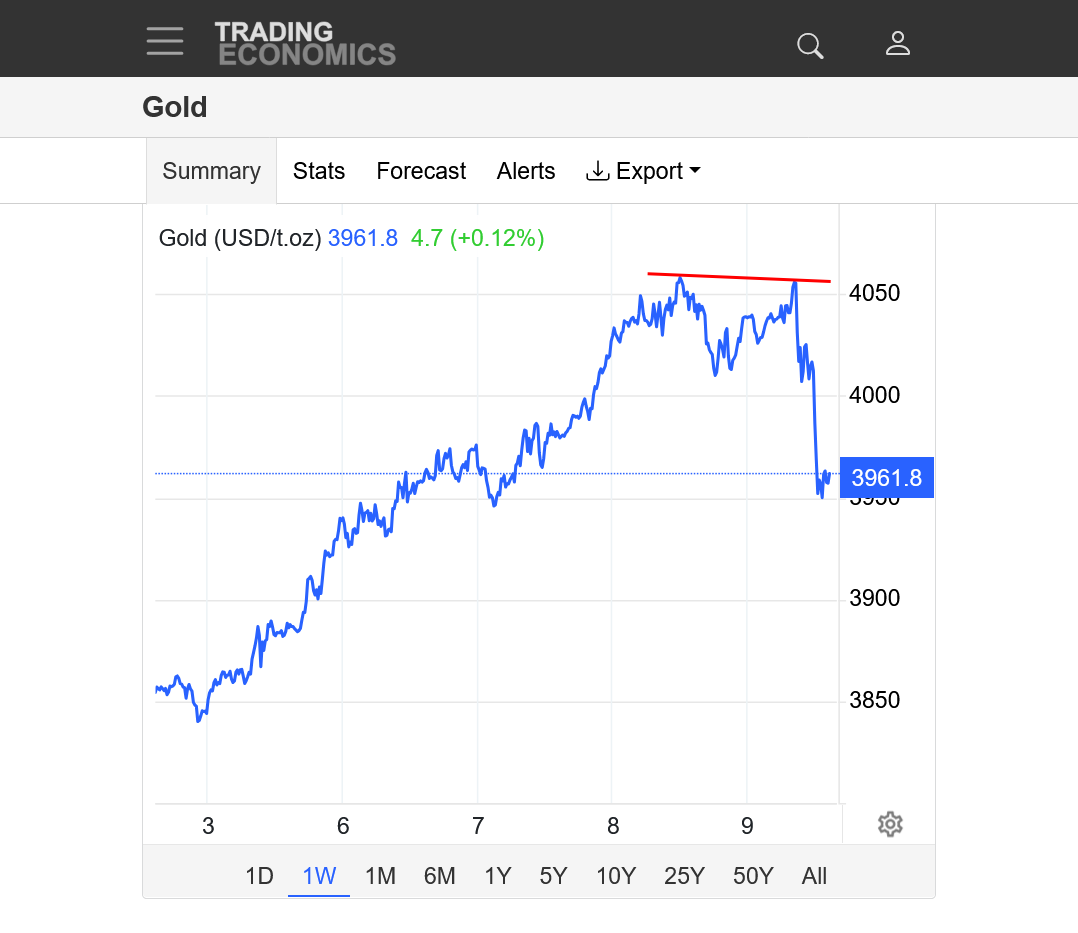Choose the 1Y time range
This screenshot has height=933, width=1078.
click(497, 876)
